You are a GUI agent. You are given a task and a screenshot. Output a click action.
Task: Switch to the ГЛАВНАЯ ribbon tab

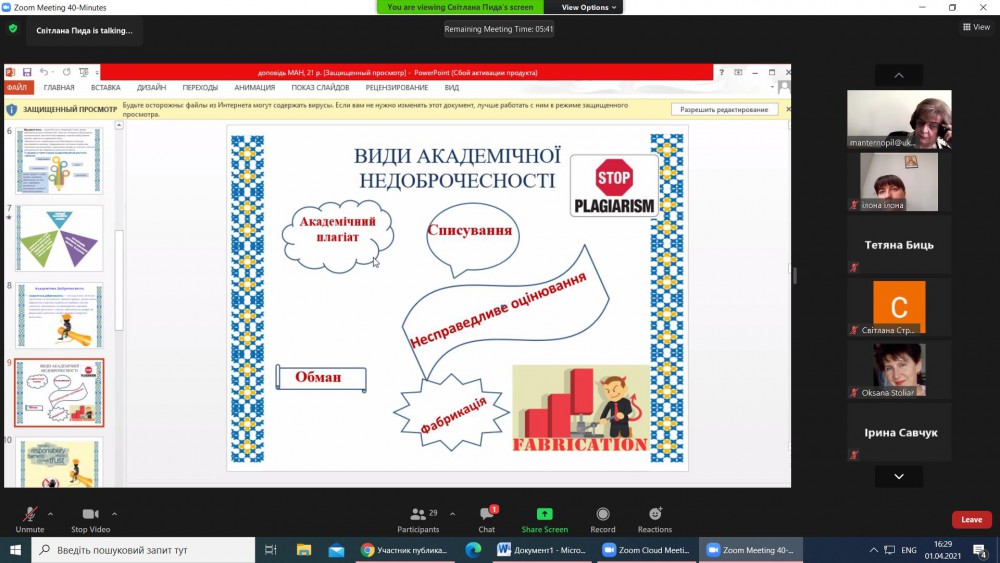coord(59,87)
